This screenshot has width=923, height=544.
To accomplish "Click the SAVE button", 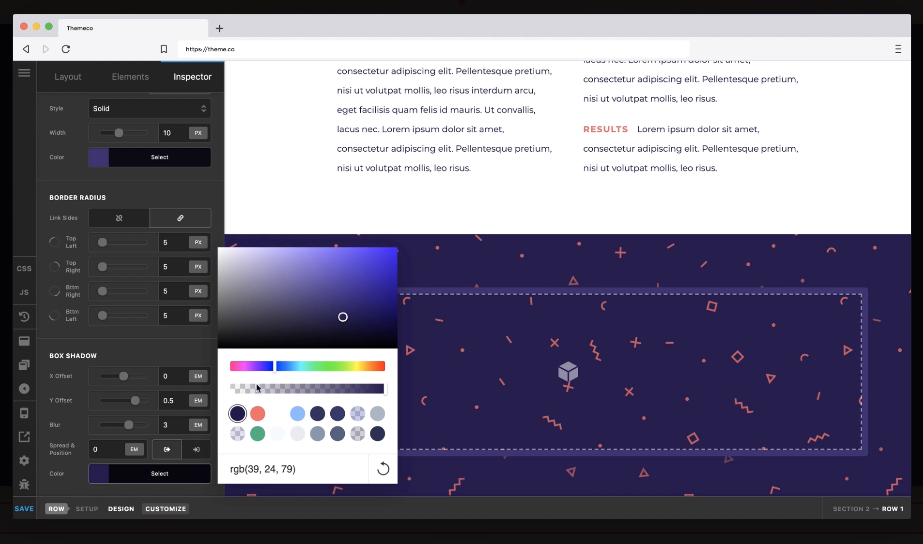I will 24,509.
